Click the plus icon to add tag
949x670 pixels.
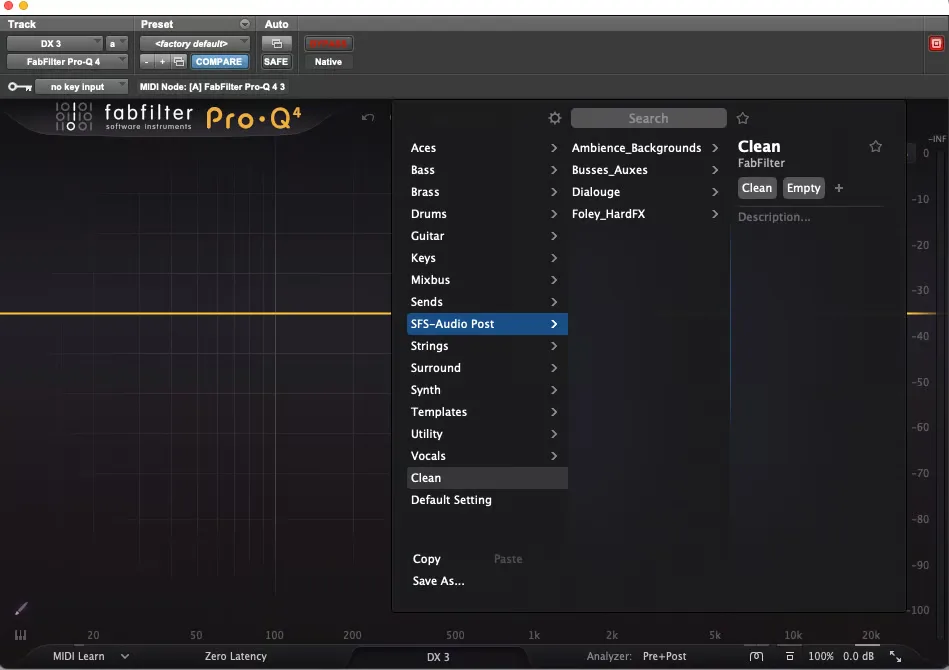coord(839,188)
